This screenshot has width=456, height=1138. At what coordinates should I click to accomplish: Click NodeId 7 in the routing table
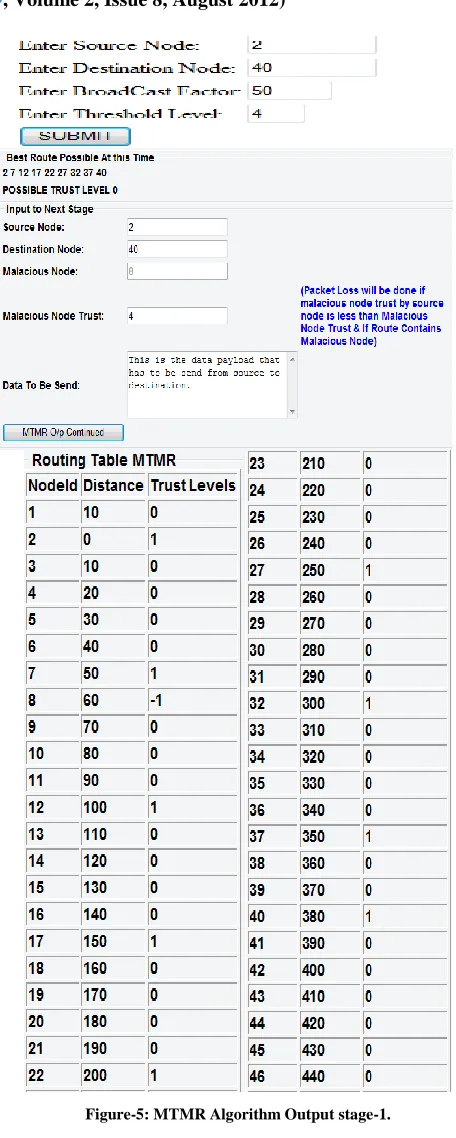(32, 674)
